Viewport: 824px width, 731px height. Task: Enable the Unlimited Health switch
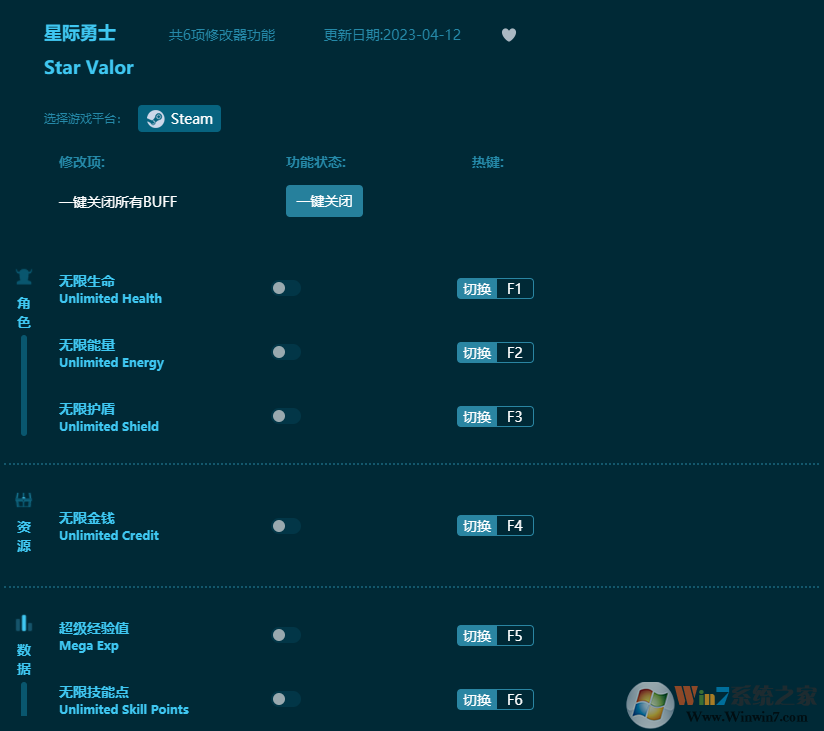pos(286,288)
